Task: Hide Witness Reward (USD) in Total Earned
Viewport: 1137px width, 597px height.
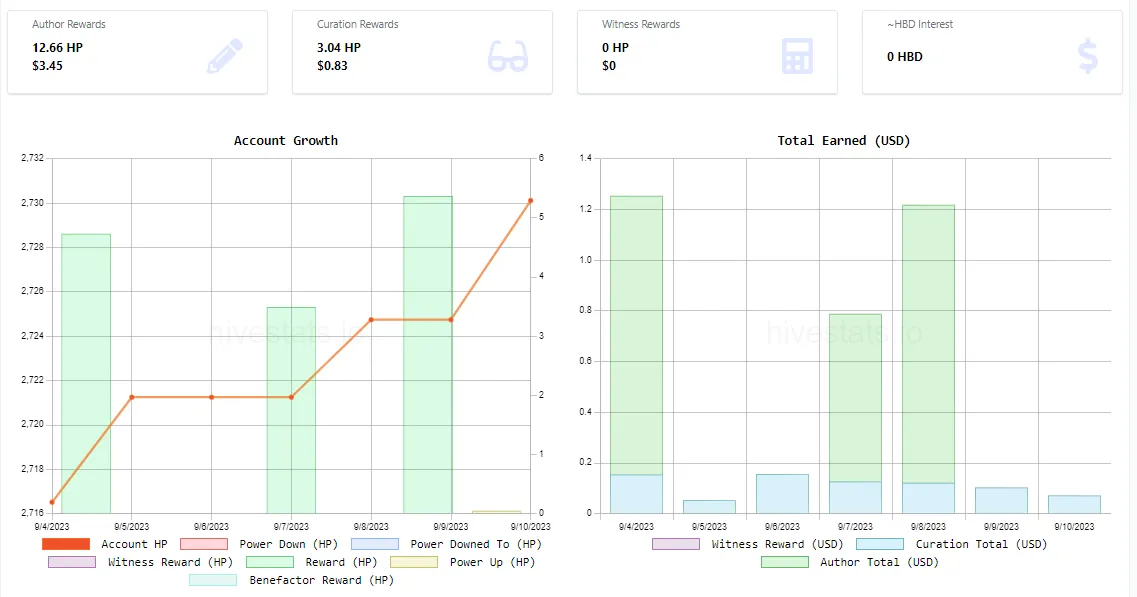Action: coord(748,544)
